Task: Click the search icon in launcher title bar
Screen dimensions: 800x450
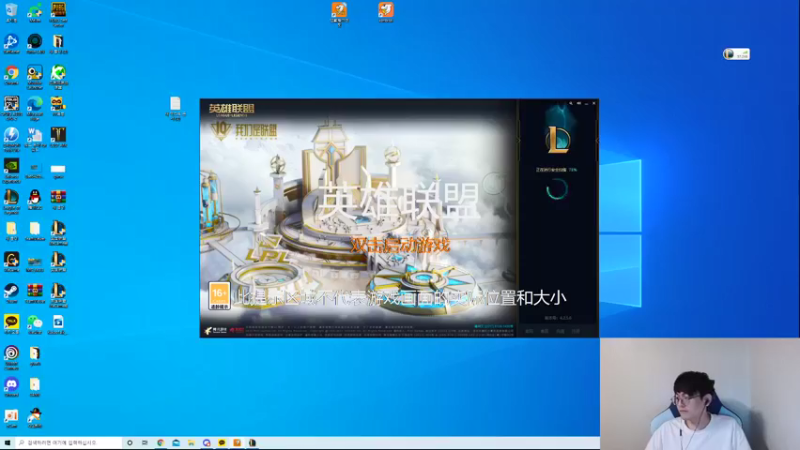Action: (570, 103)
